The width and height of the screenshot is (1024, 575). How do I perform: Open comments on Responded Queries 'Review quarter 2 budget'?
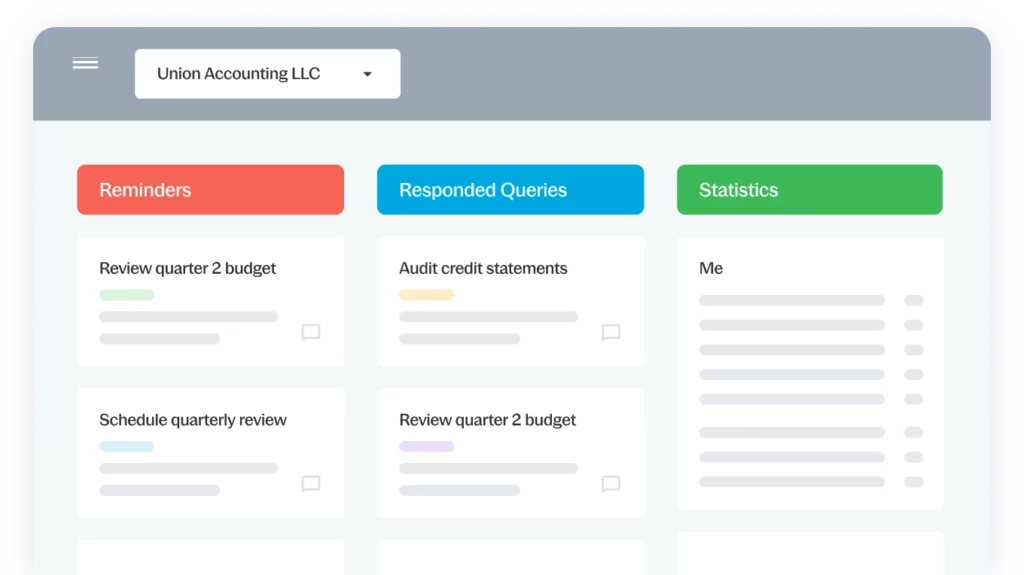tap(611, 484)
